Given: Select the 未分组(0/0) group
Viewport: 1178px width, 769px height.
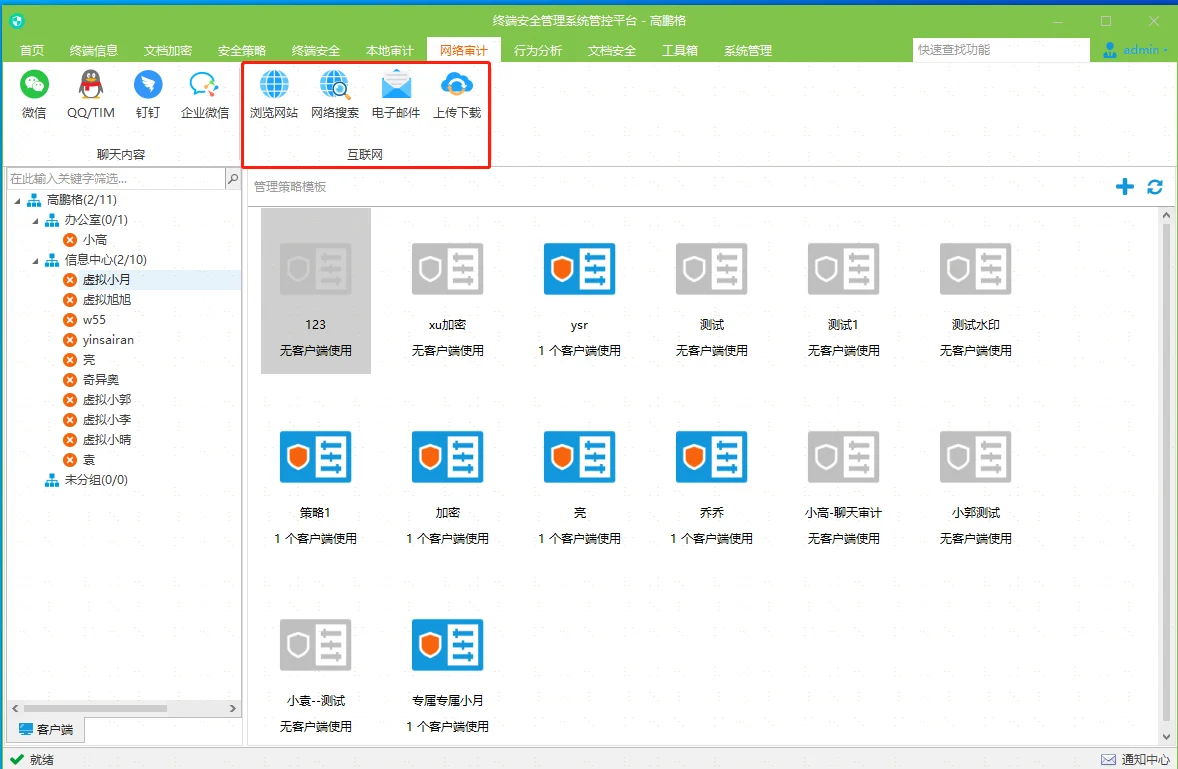Looking at the screenshot, I should 95,480.
